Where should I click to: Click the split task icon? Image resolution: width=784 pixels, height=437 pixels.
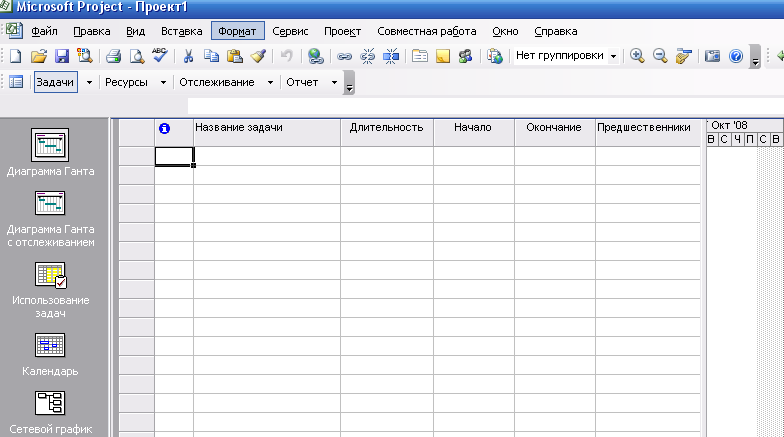click(x=391, y=56)
